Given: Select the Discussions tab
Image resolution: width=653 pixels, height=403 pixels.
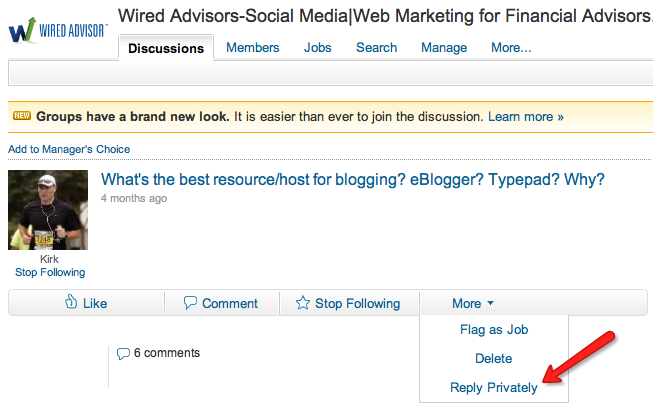Looking at the screenshot, I should [166, 48].
